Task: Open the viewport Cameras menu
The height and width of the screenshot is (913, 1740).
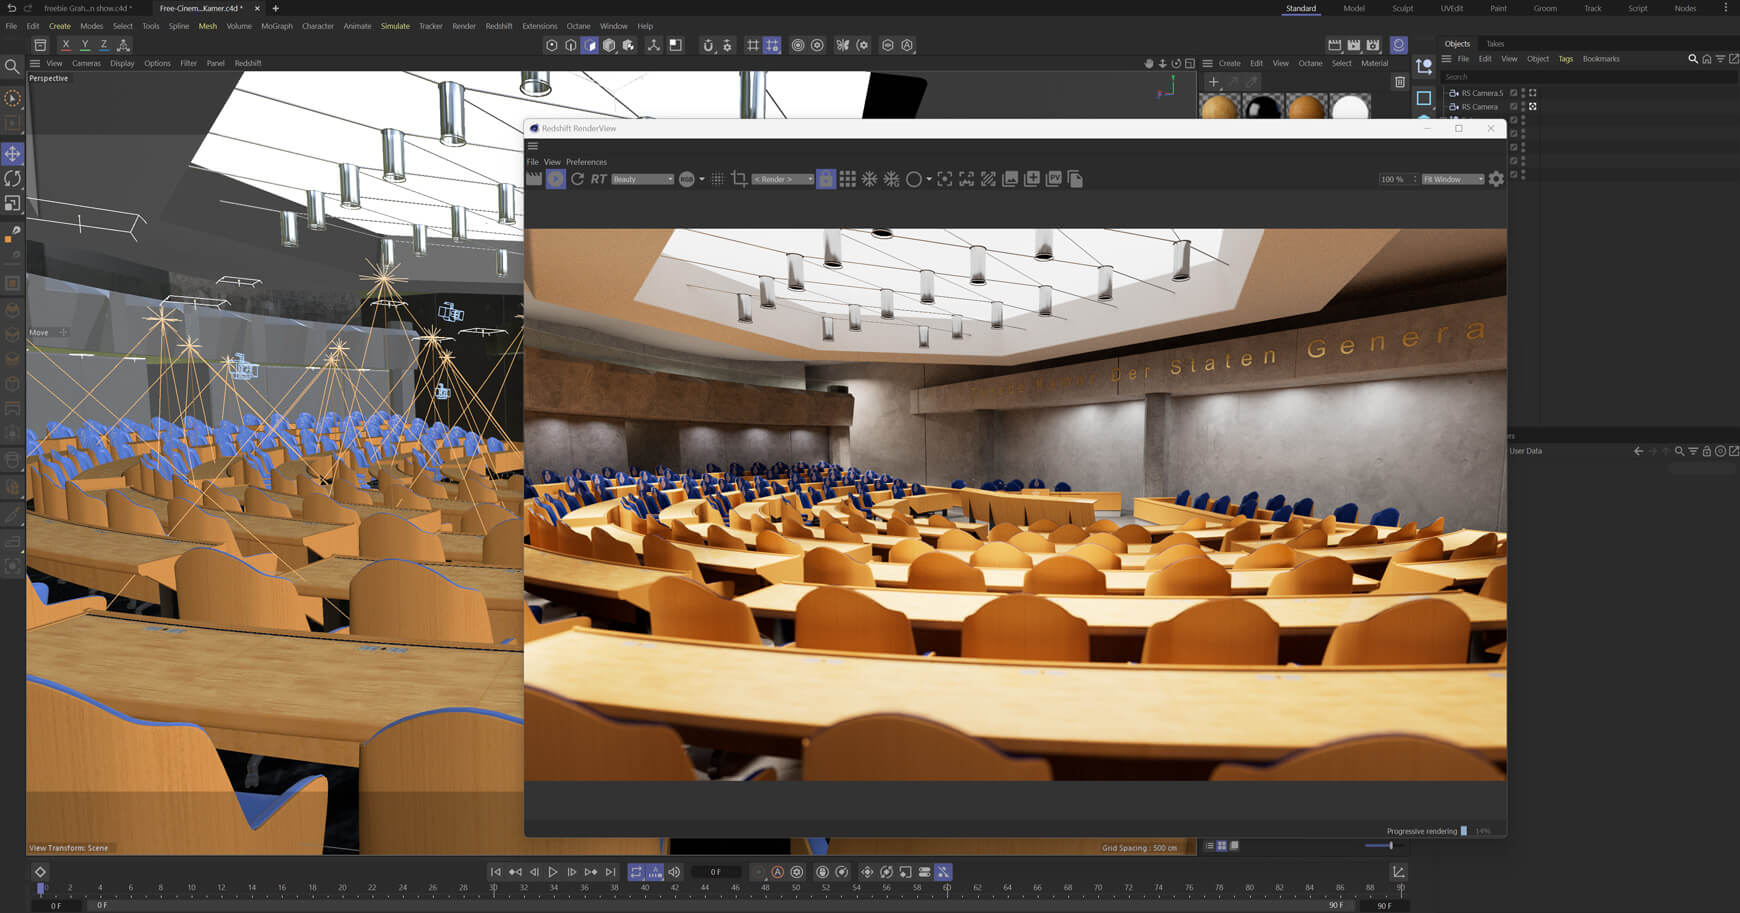Action: (x=86, y=63)
